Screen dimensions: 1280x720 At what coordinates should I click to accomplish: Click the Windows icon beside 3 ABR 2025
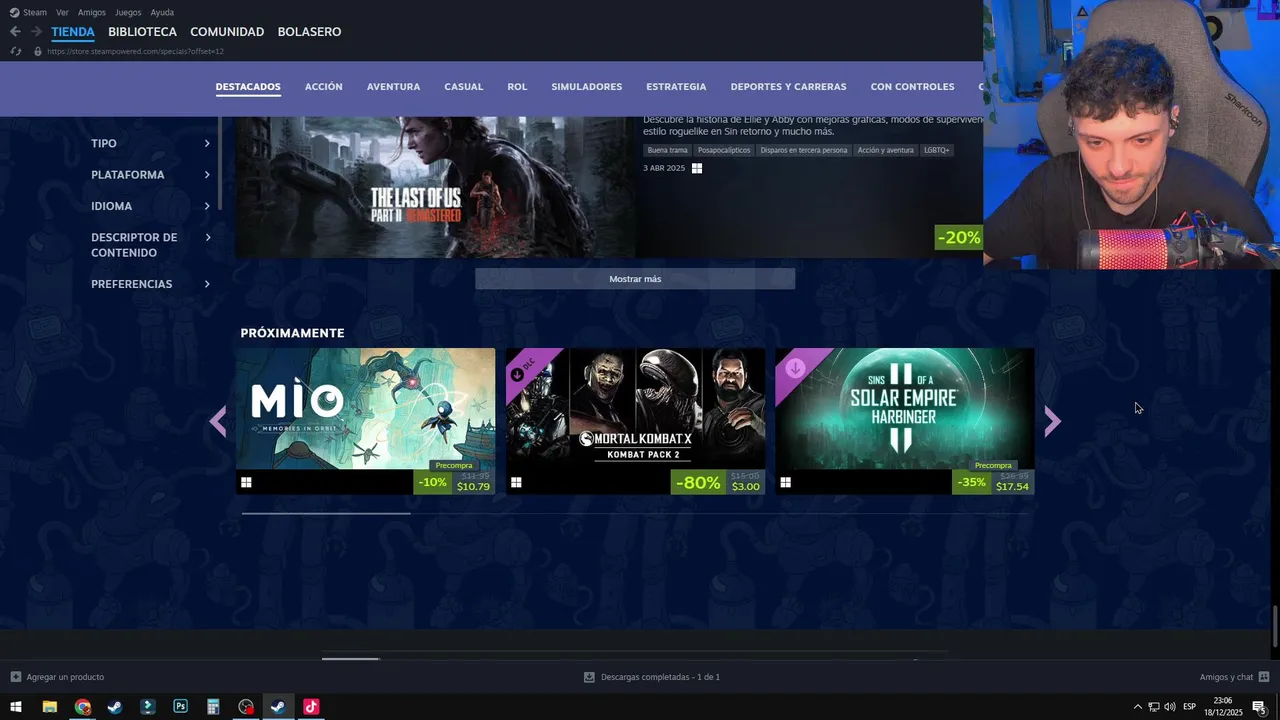coord(697,168)
